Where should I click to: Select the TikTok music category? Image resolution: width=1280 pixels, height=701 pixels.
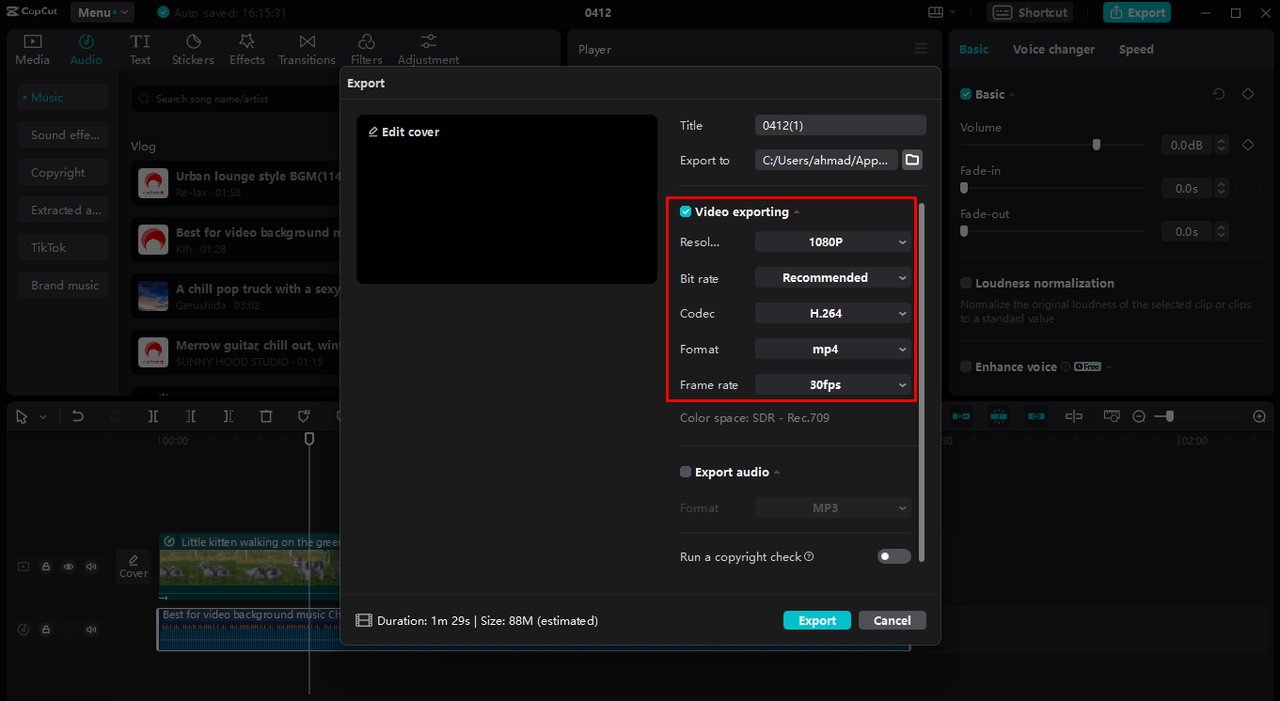(x=62, y=248)
